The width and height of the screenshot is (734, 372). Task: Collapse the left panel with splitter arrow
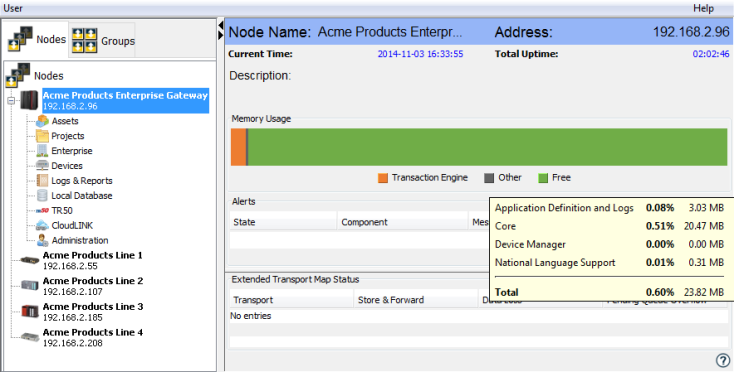pos(220,24)
